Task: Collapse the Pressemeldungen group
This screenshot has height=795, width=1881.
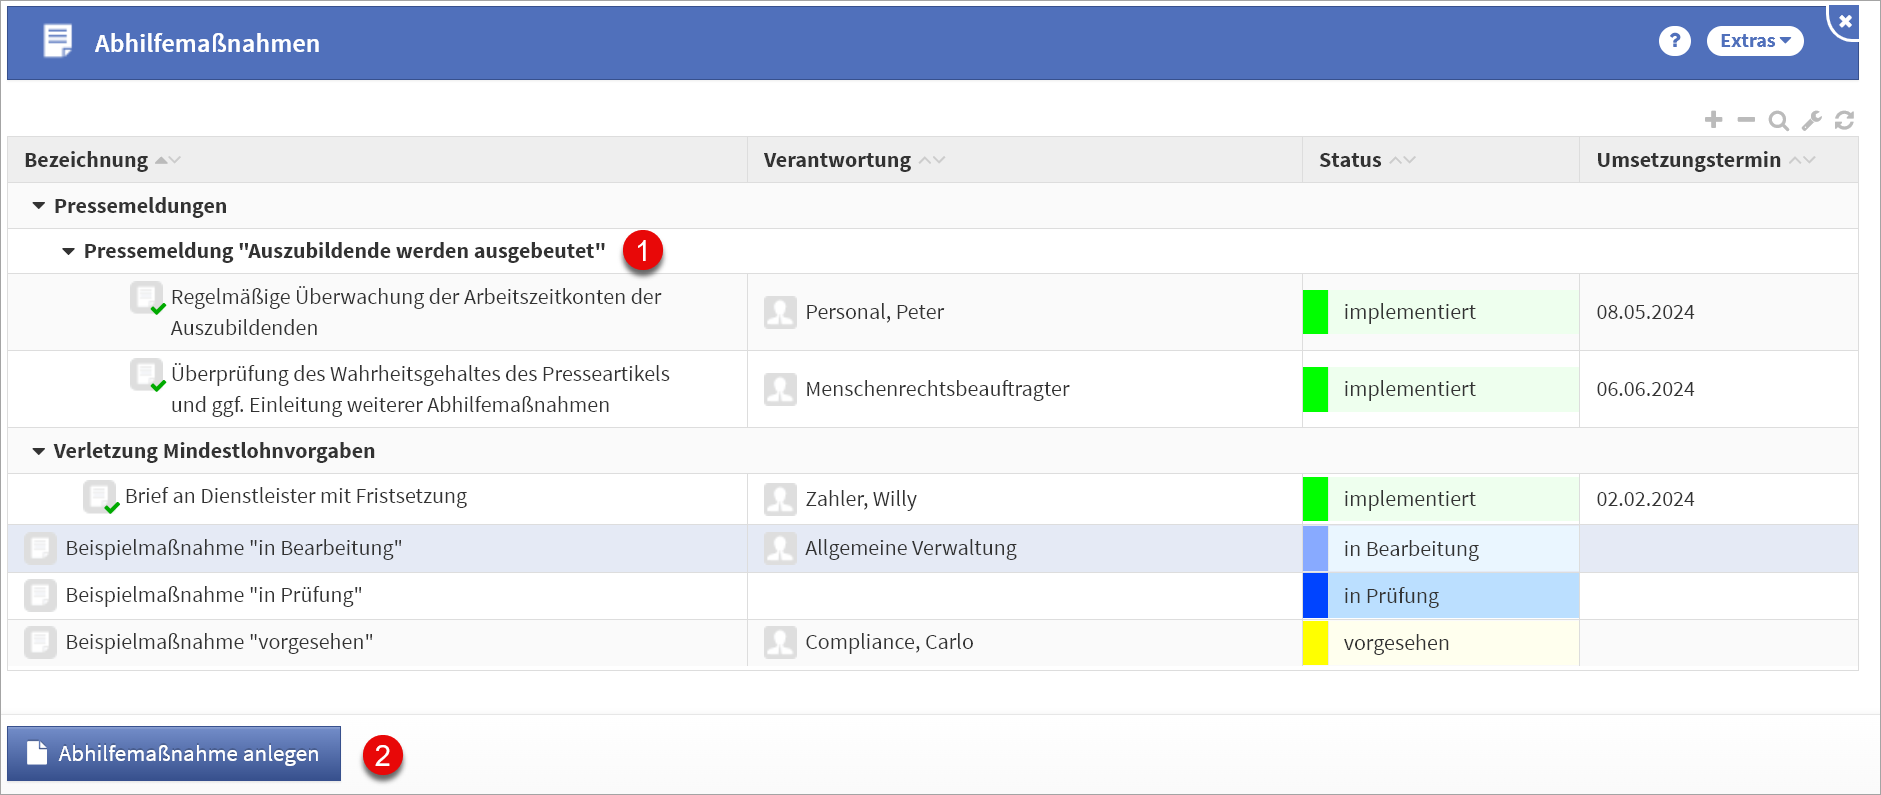Action: tap(39, 206)
